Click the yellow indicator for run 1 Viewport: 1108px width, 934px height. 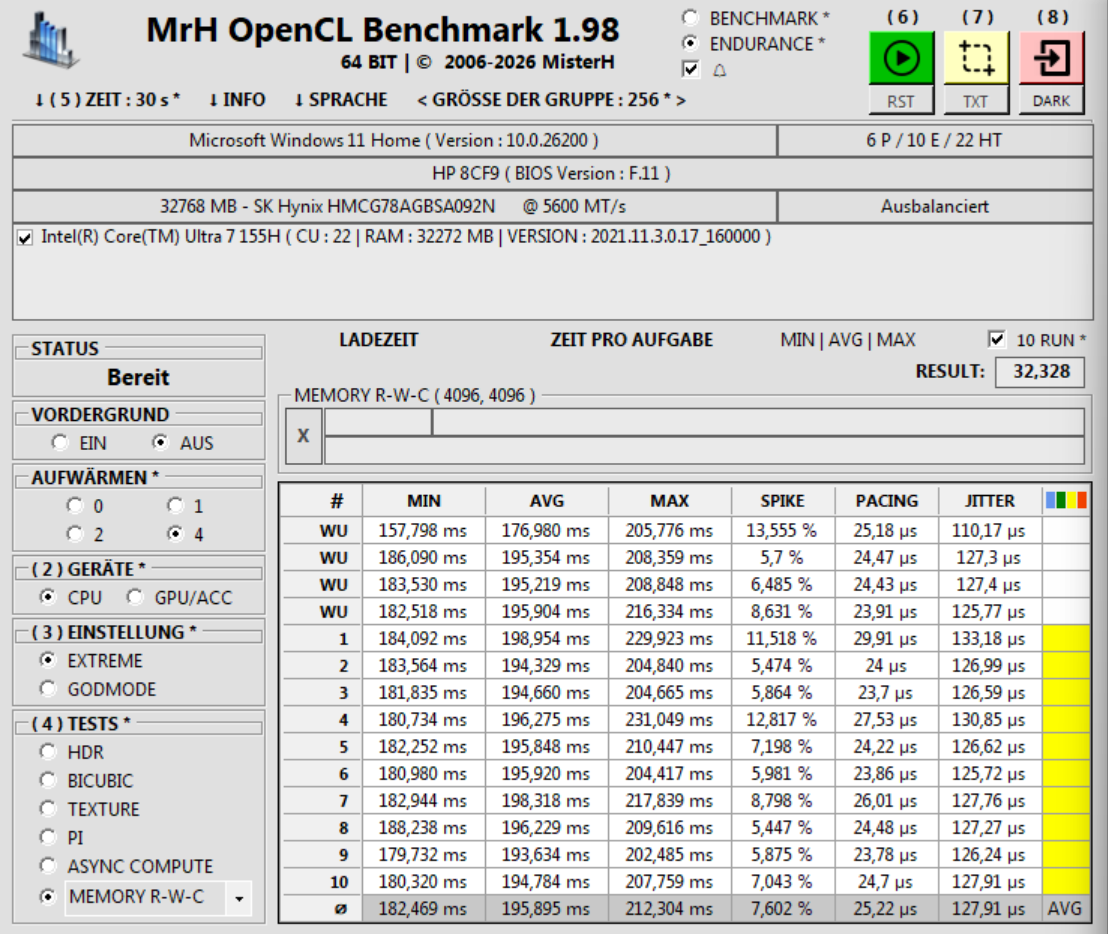[1066, 639]
